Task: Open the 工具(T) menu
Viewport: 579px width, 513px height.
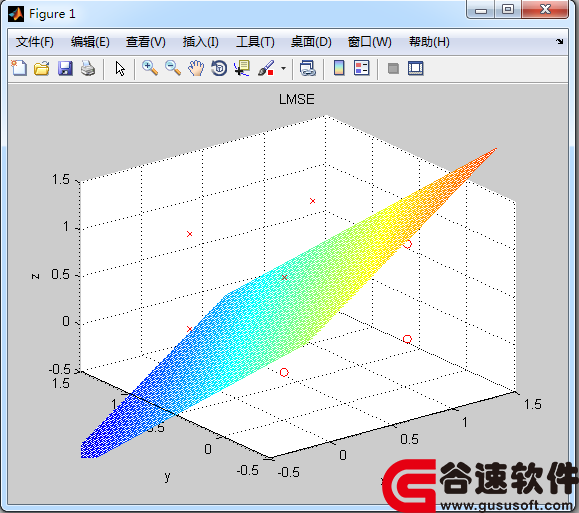Action: (255, 42)
